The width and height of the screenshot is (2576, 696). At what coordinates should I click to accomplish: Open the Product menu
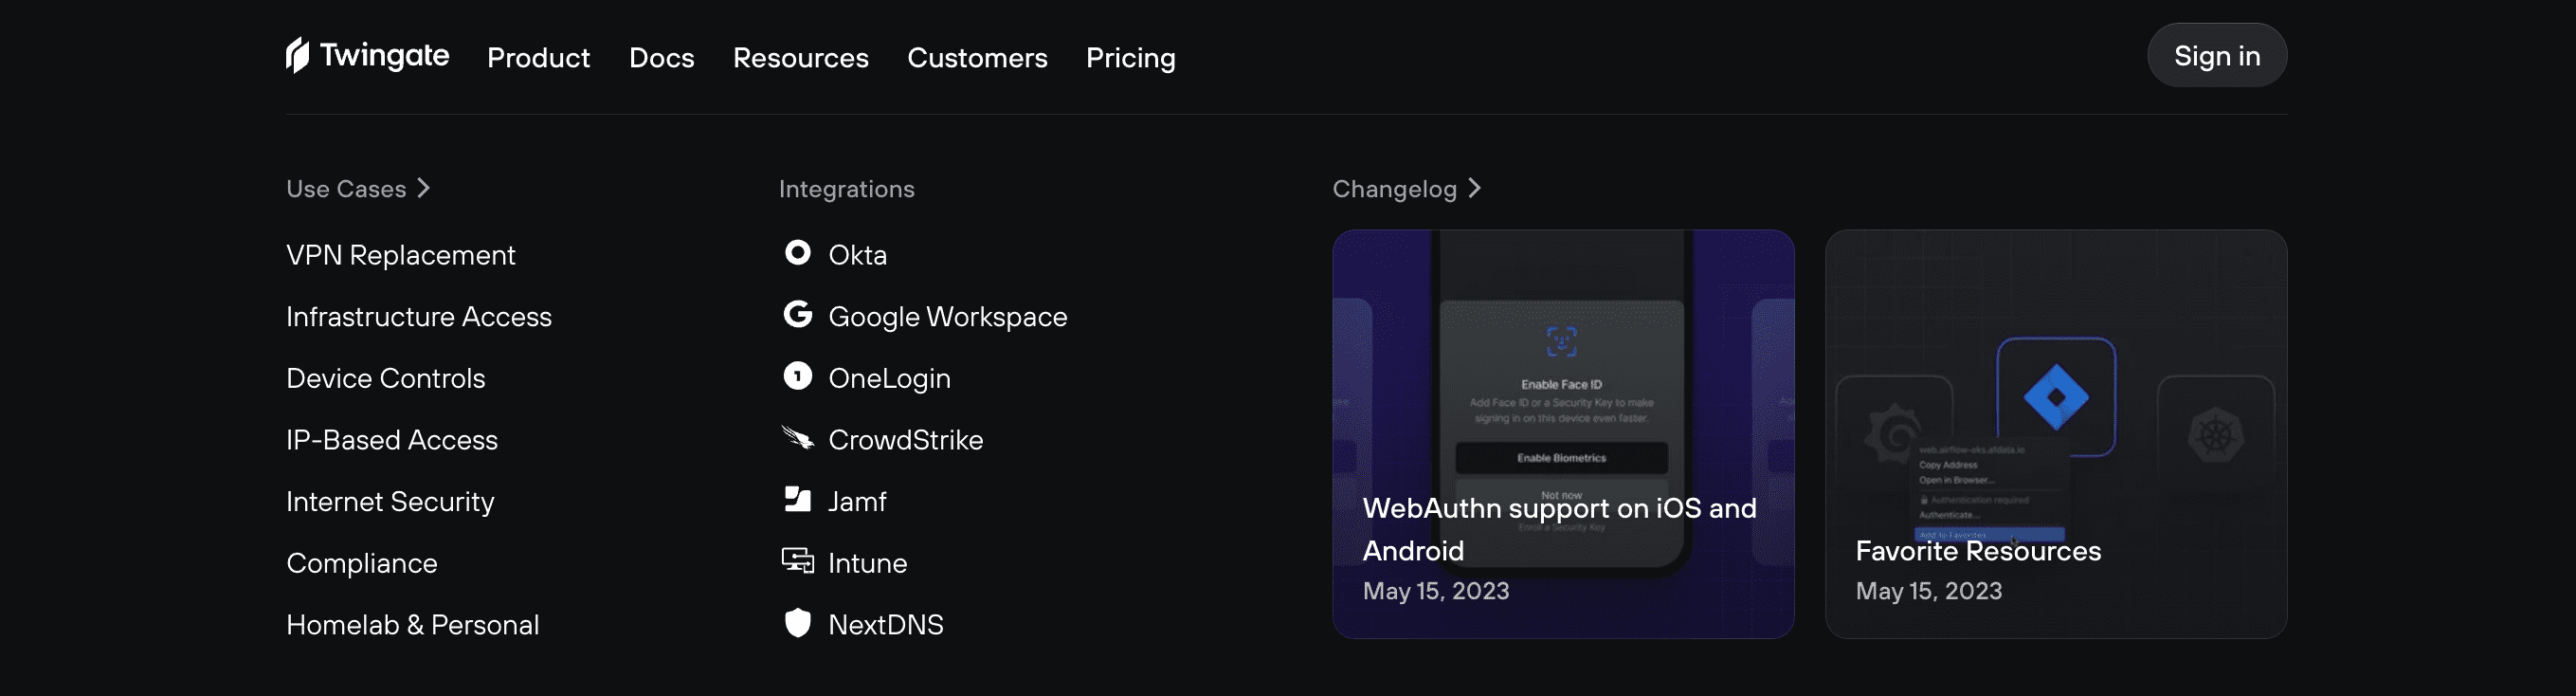[x=538, y=58]
